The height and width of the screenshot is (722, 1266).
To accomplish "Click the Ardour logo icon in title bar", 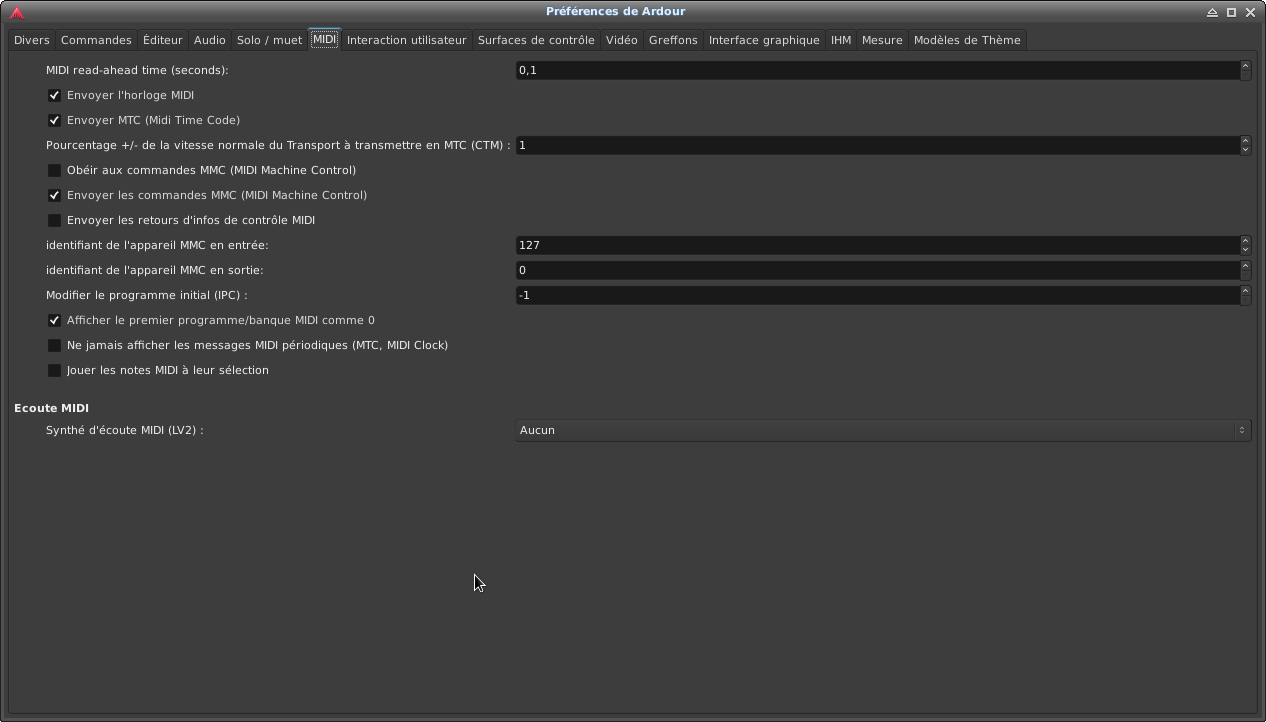I will point(17,12).
